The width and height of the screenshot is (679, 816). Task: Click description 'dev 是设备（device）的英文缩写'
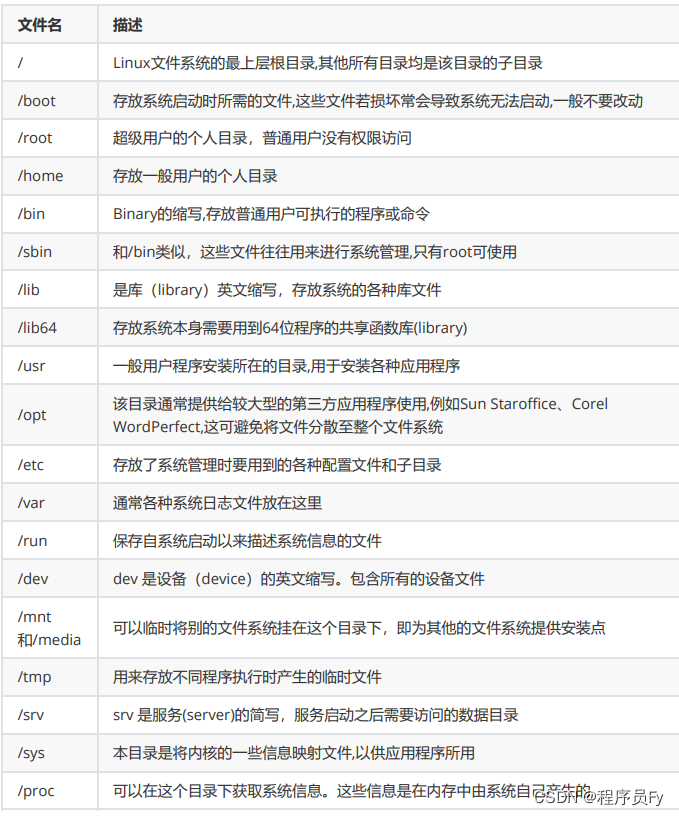click(299, 579)
